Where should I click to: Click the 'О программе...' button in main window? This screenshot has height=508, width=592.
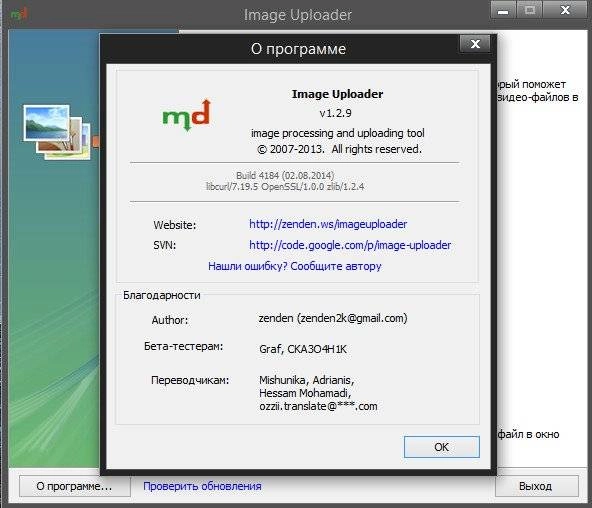tap(74, 486)
